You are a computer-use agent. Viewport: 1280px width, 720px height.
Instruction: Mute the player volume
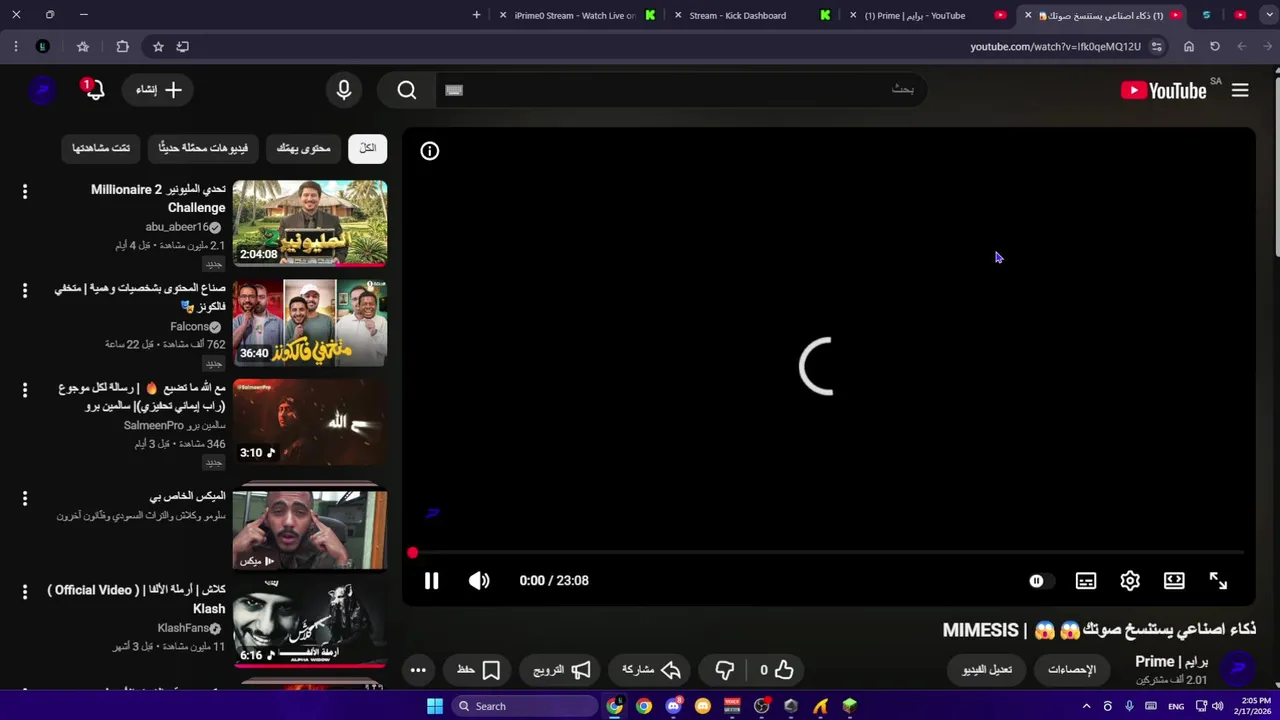pyautogui.click(x=479, y=581)
